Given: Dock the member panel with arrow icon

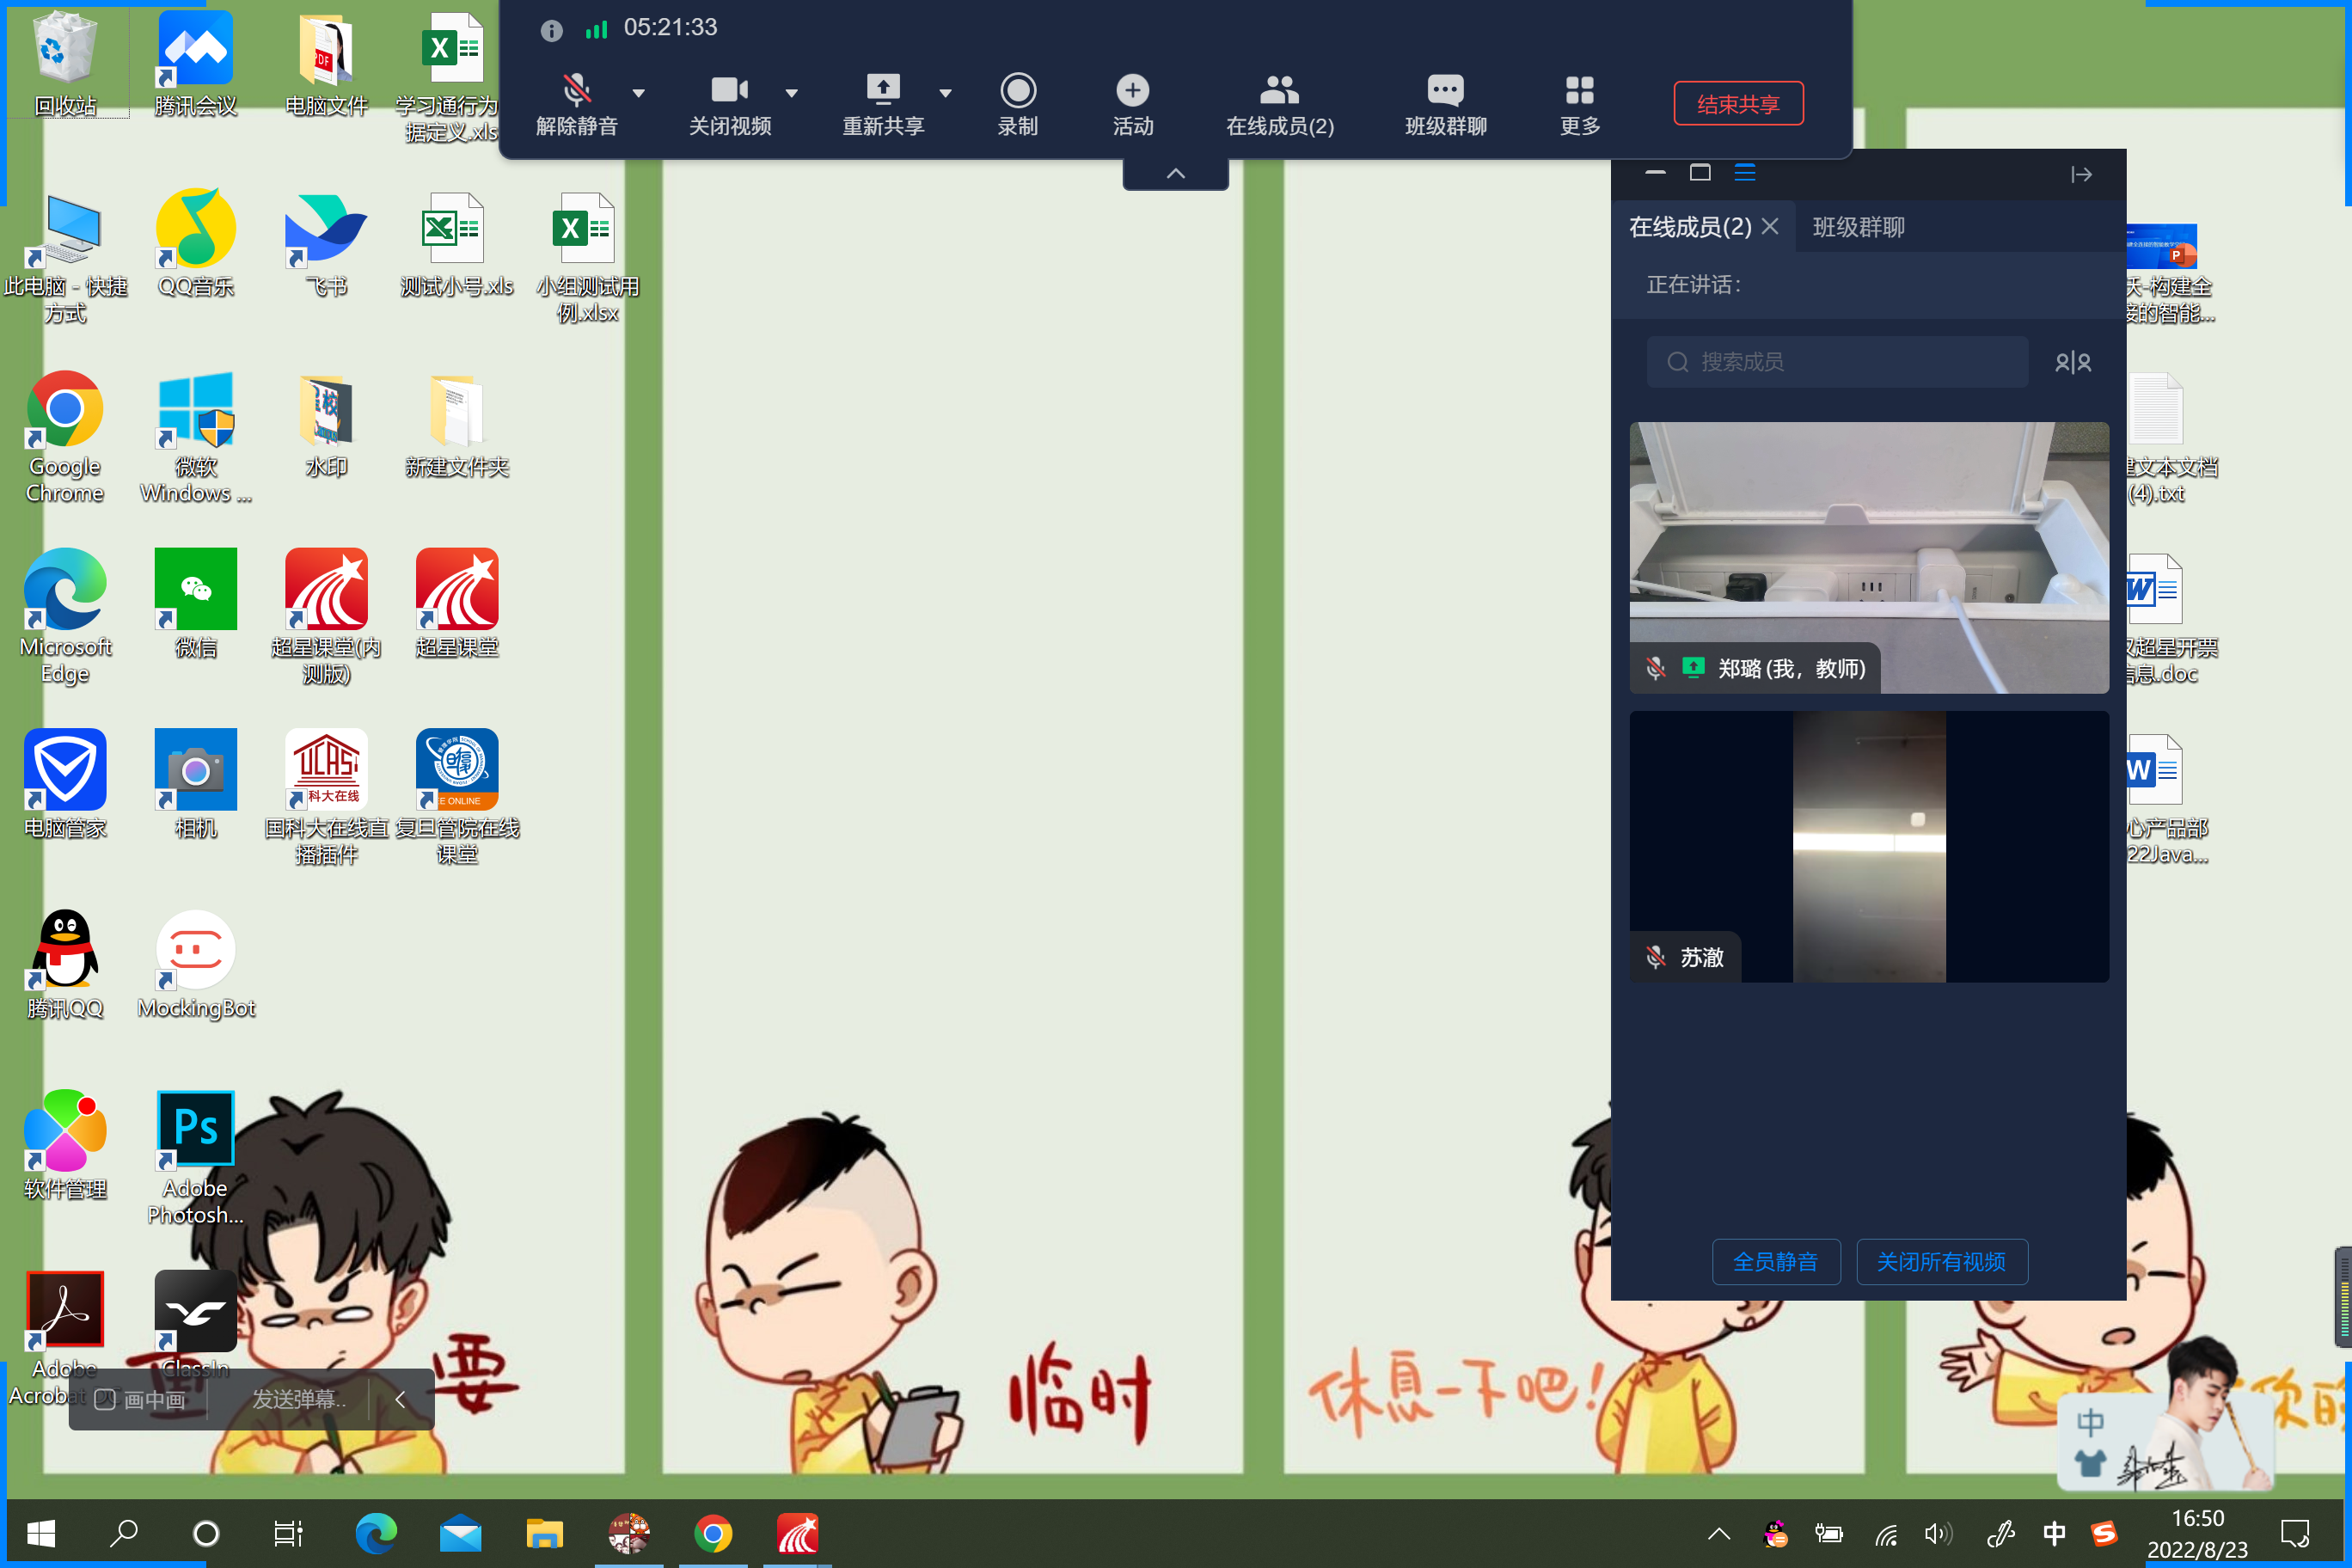Looking at the screenshot, I should pyautogui.click(x=2081, y=175).
